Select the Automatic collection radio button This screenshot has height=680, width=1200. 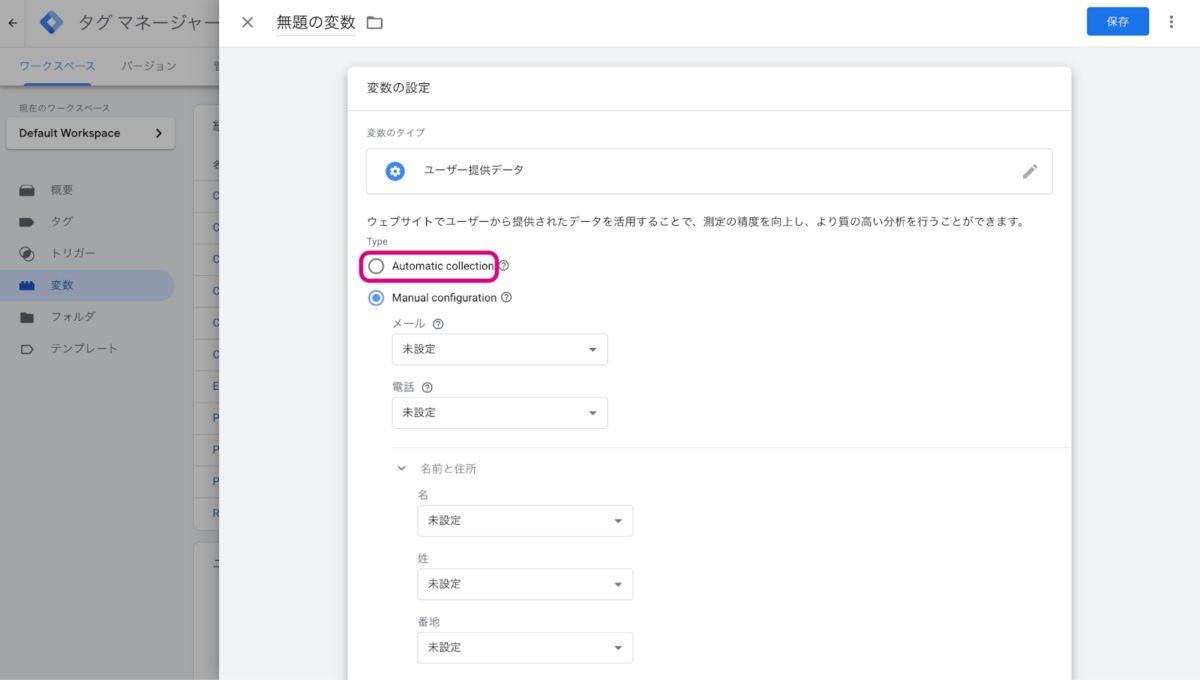(x=376, y=266)
